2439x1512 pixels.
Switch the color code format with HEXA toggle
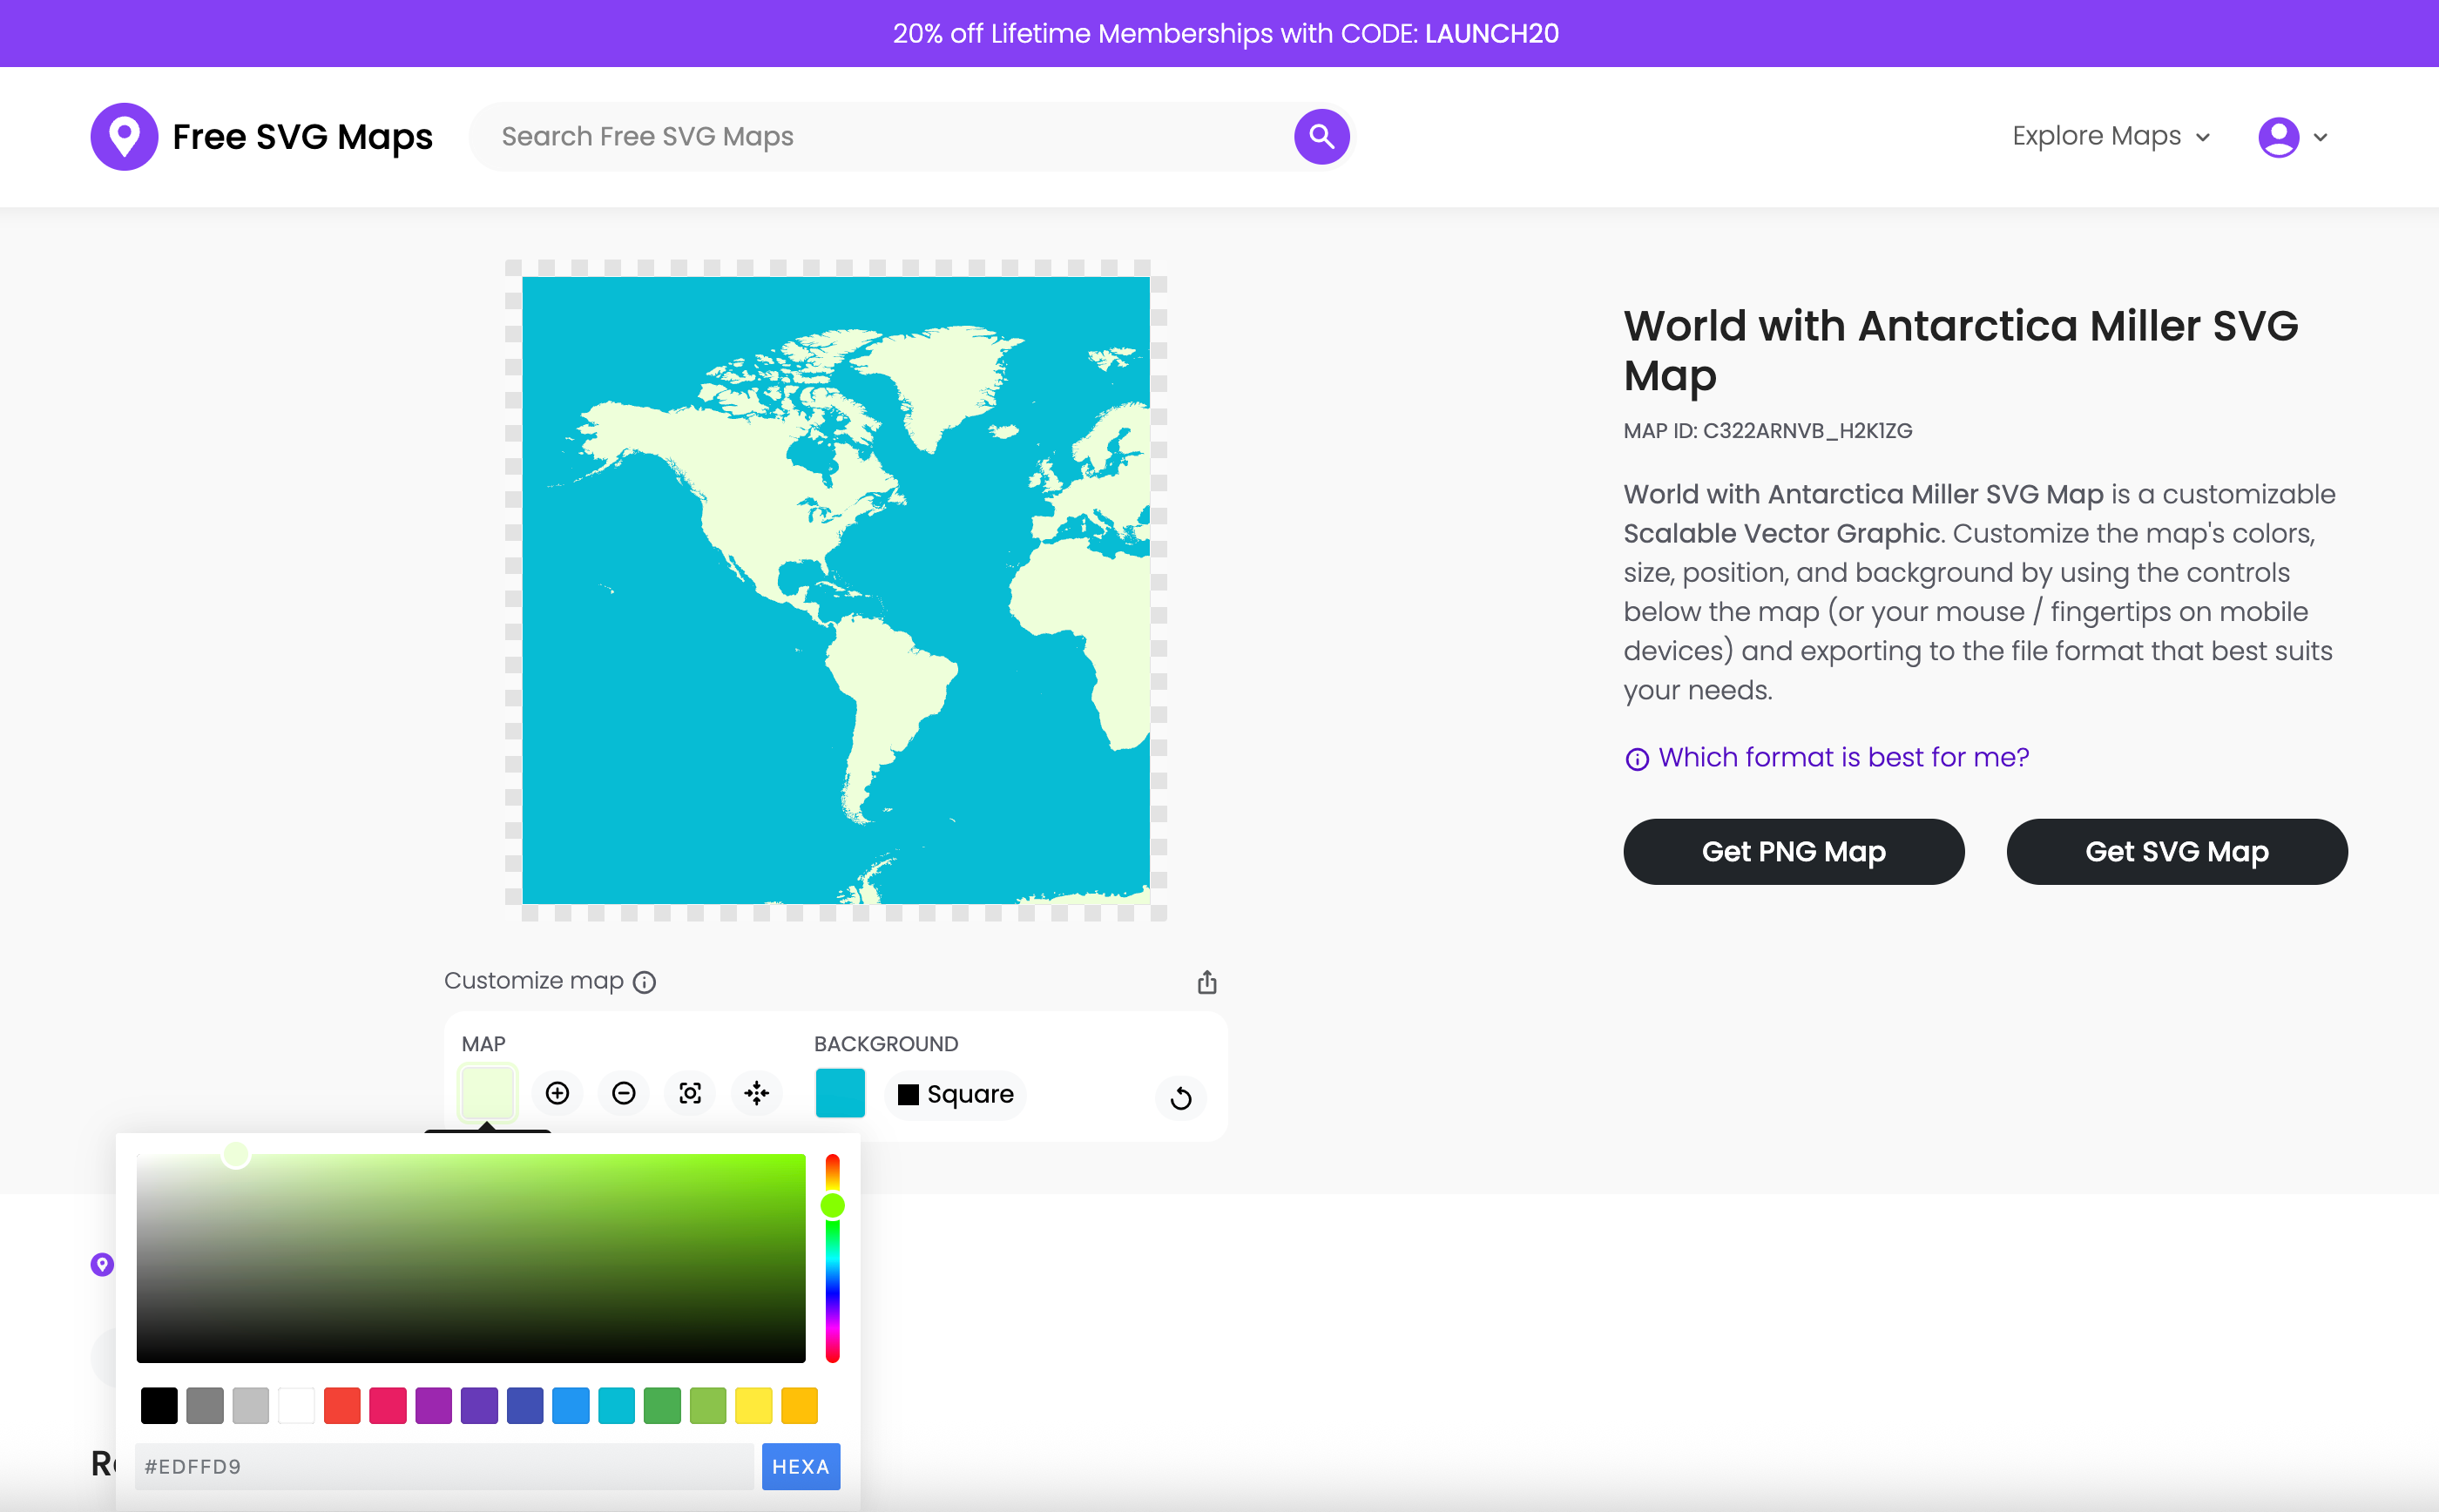click(800, 1466)
